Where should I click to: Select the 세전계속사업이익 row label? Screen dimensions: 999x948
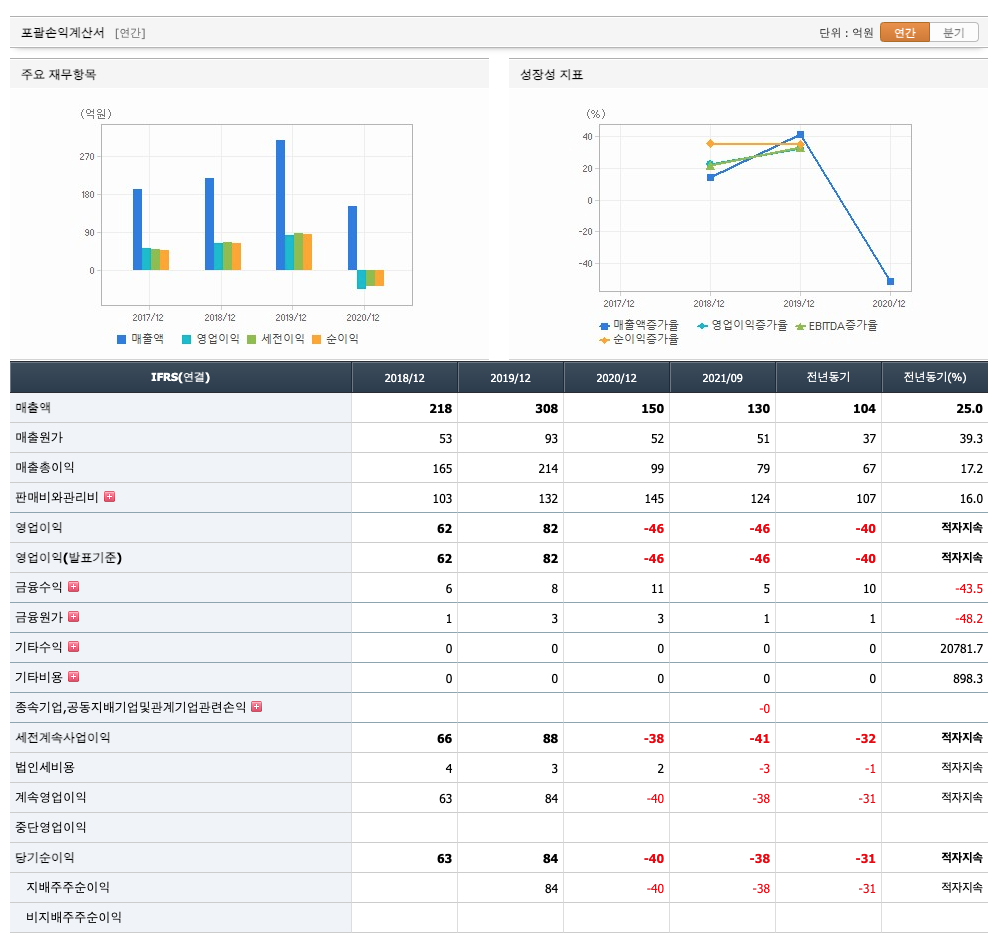pos(62,737)
